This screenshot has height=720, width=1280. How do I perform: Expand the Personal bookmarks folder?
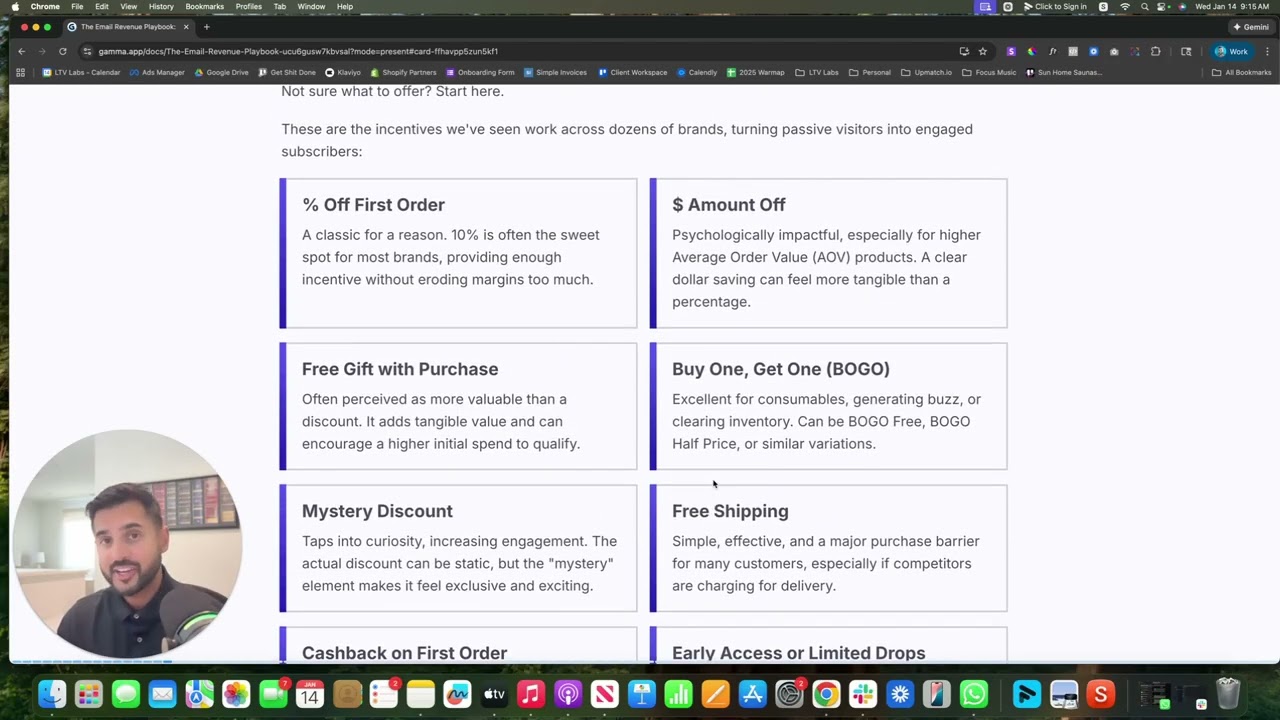point(869,72)
